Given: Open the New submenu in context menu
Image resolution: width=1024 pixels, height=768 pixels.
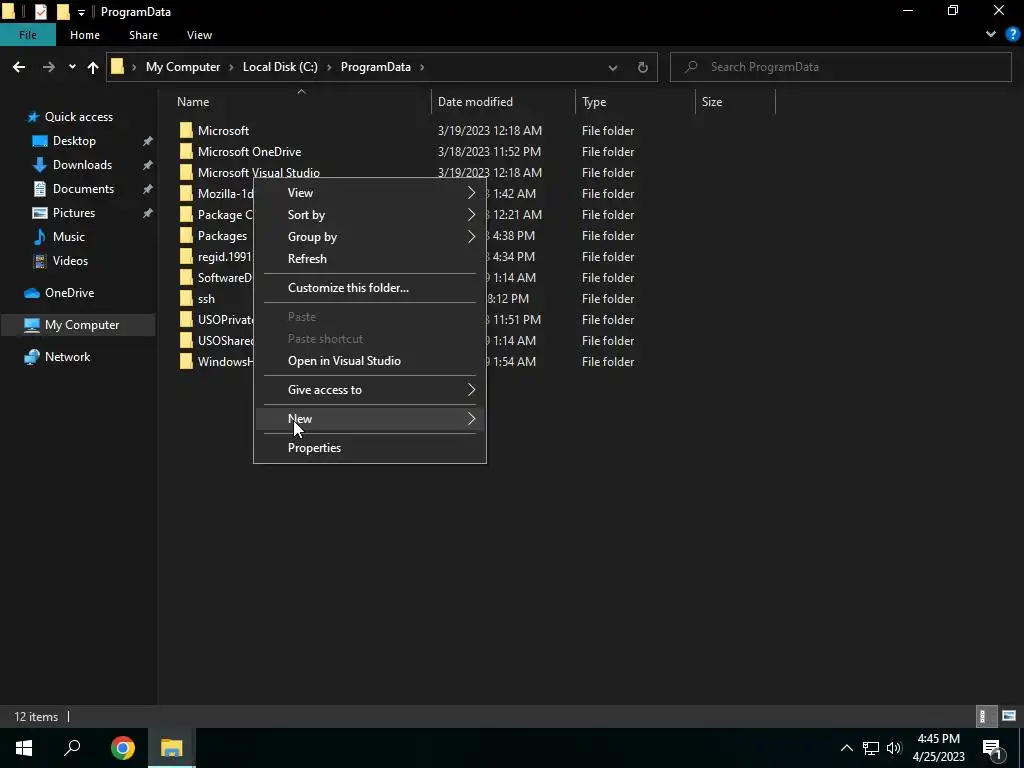Looking at the screenshot, I should 370,419.
